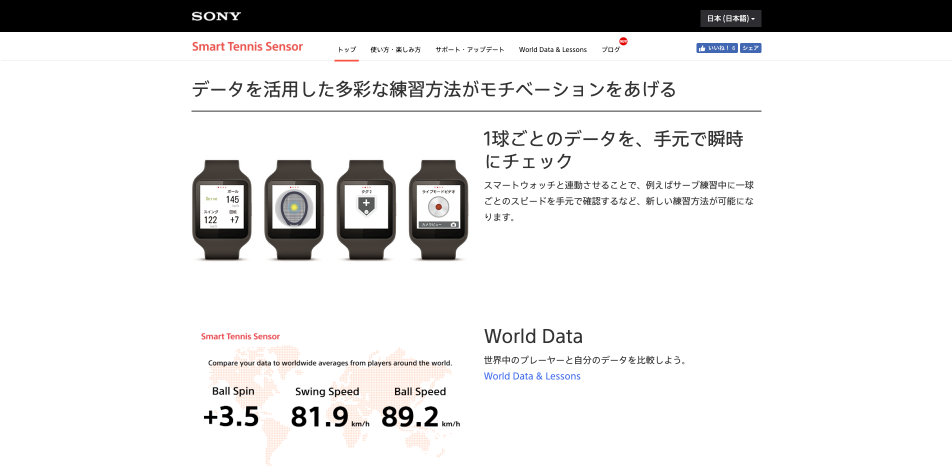Click the Facebook いいね! like button
The height and width of the screenshot is (473, 952).
(x=716, y=48)
